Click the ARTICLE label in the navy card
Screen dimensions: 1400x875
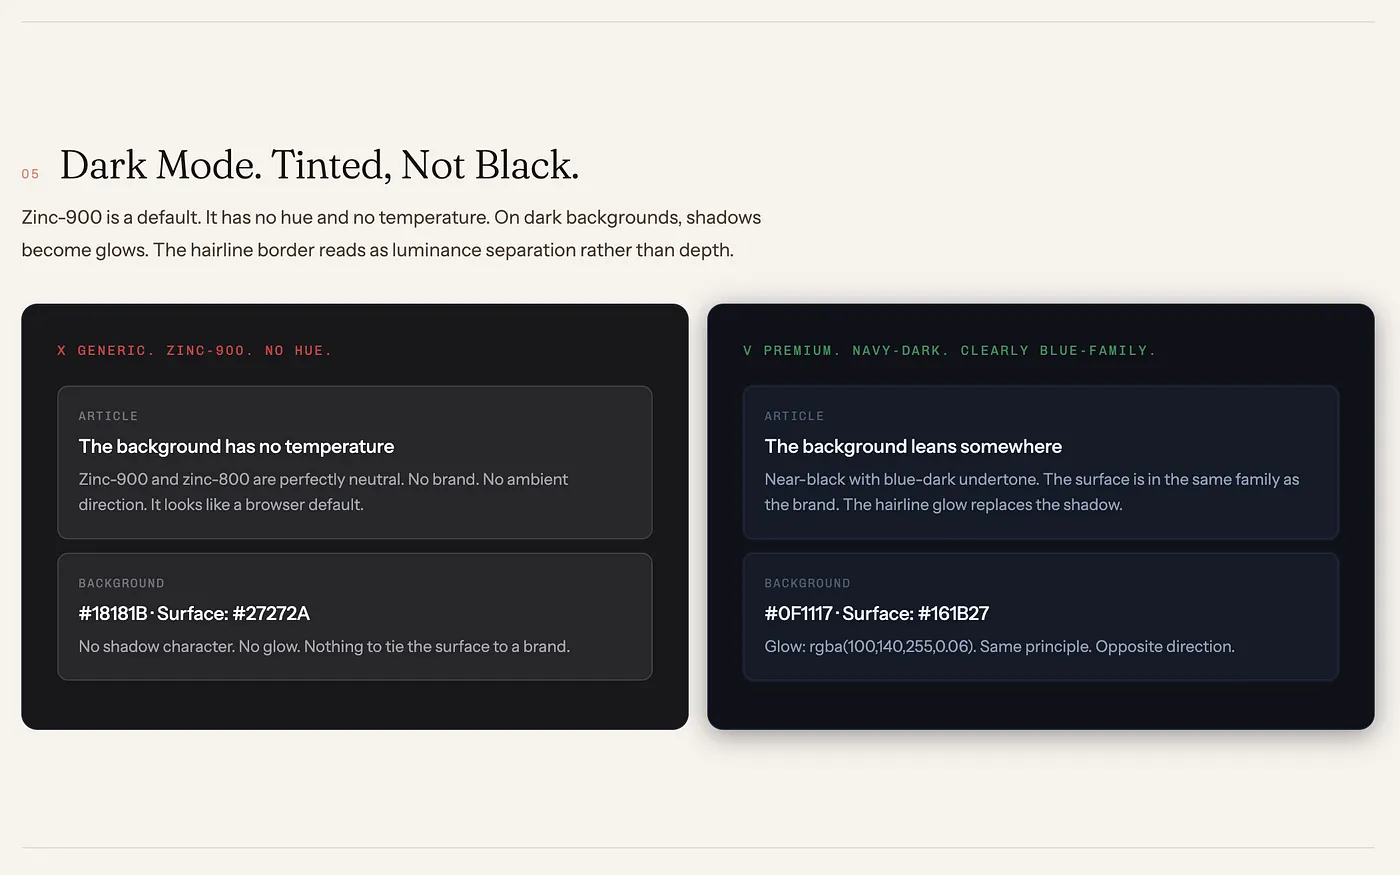click(794, 416)
